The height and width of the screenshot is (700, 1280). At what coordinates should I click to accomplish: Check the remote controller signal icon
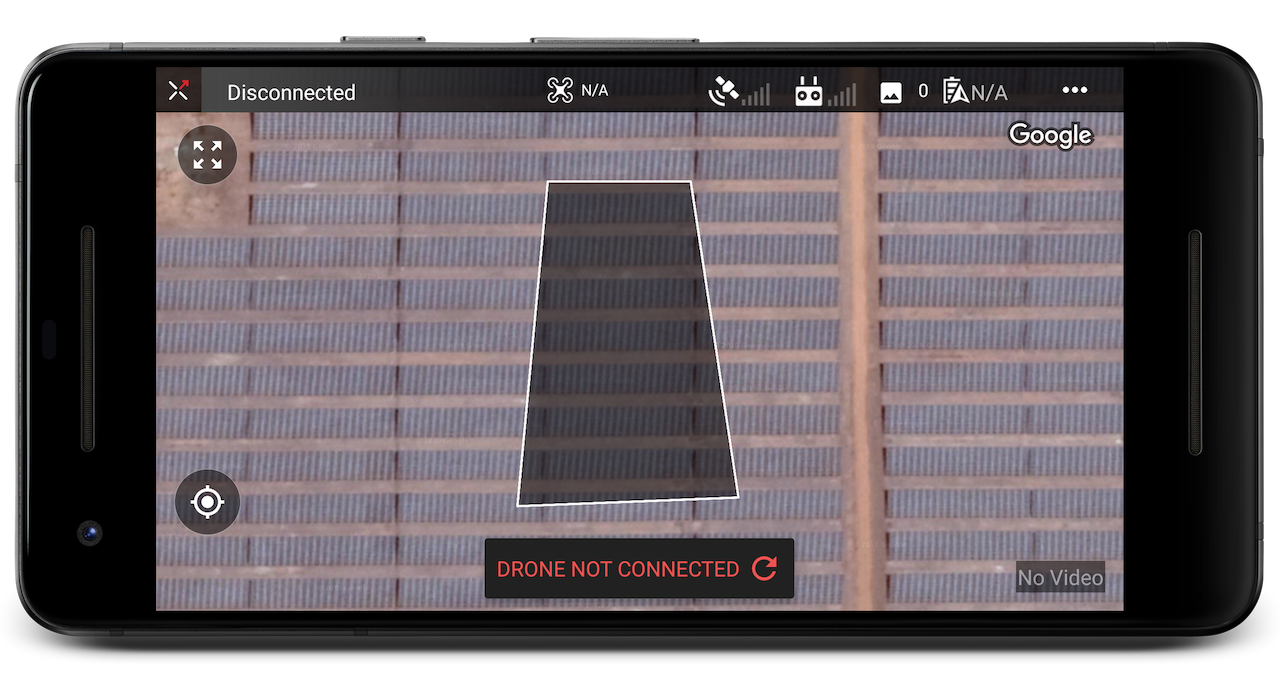[825, 92]
